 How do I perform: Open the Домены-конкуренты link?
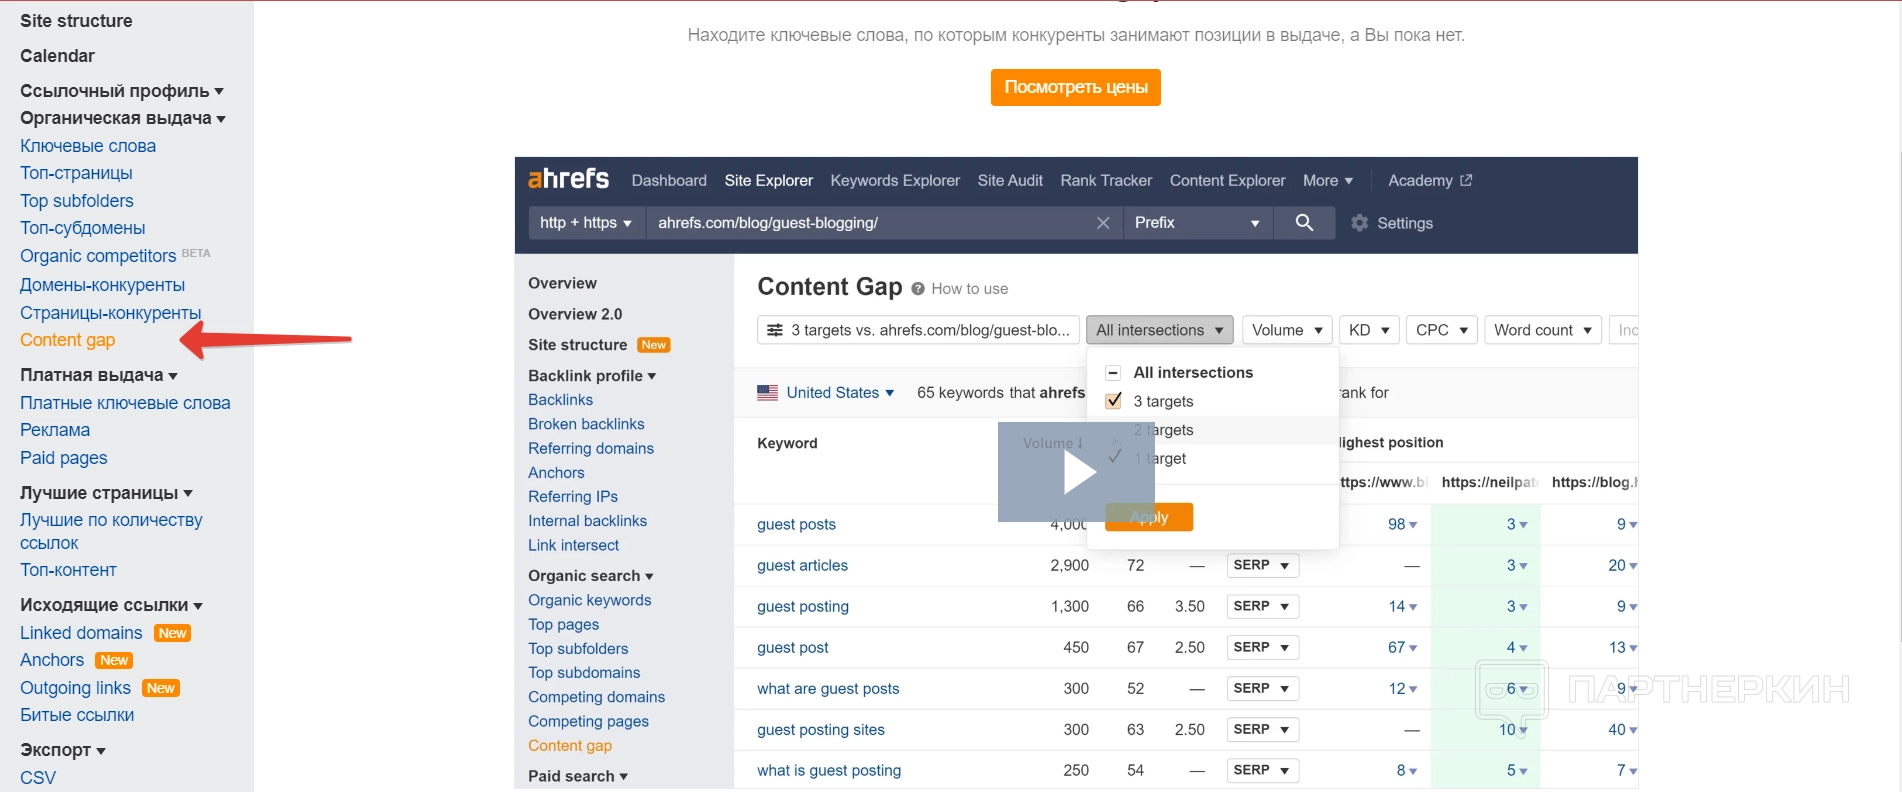[x=102, y=285]
